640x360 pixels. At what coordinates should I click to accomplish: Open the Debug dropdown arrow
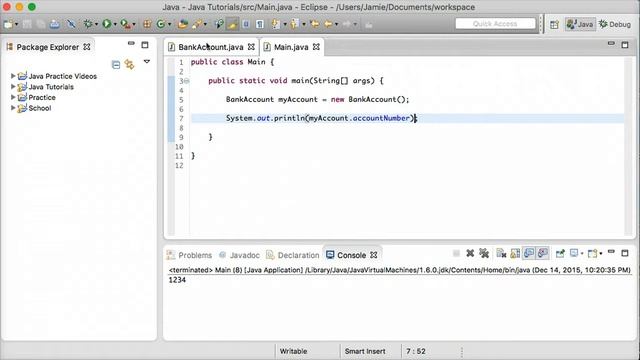click(x=96, y=24)
